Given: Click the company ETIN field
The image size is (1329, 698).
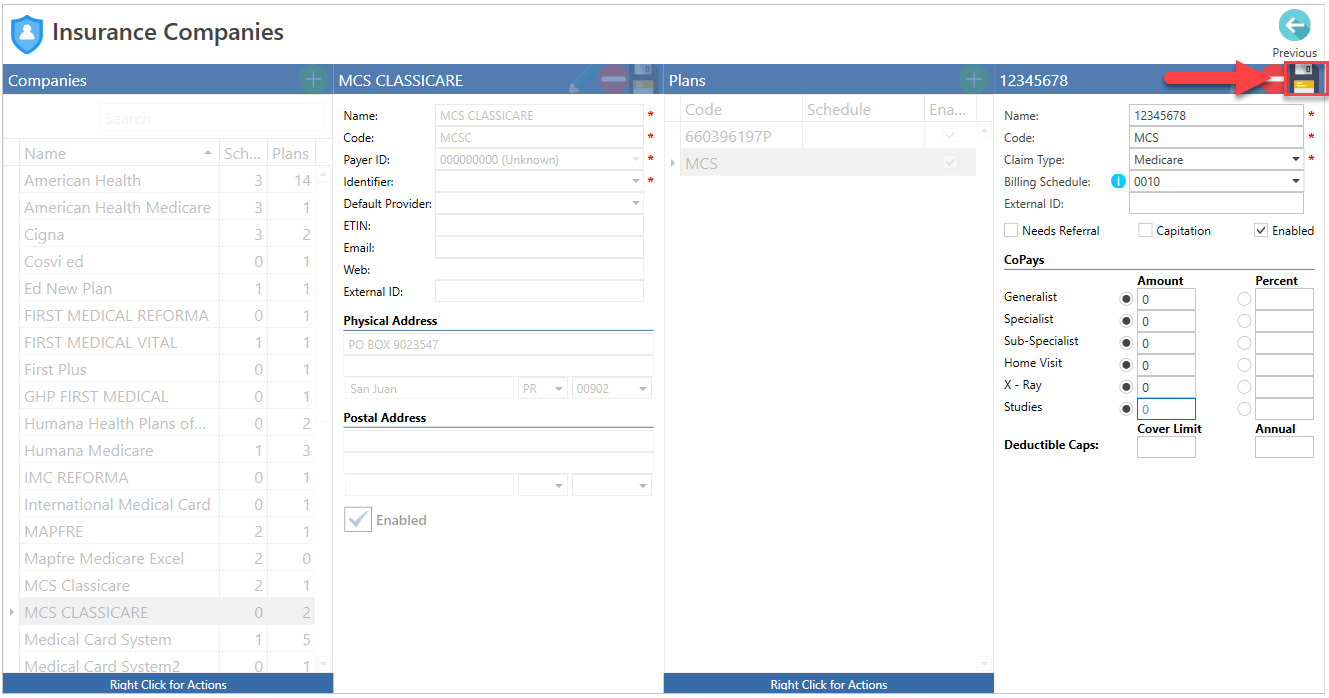Looking at the screenshot, I should 539,226.
